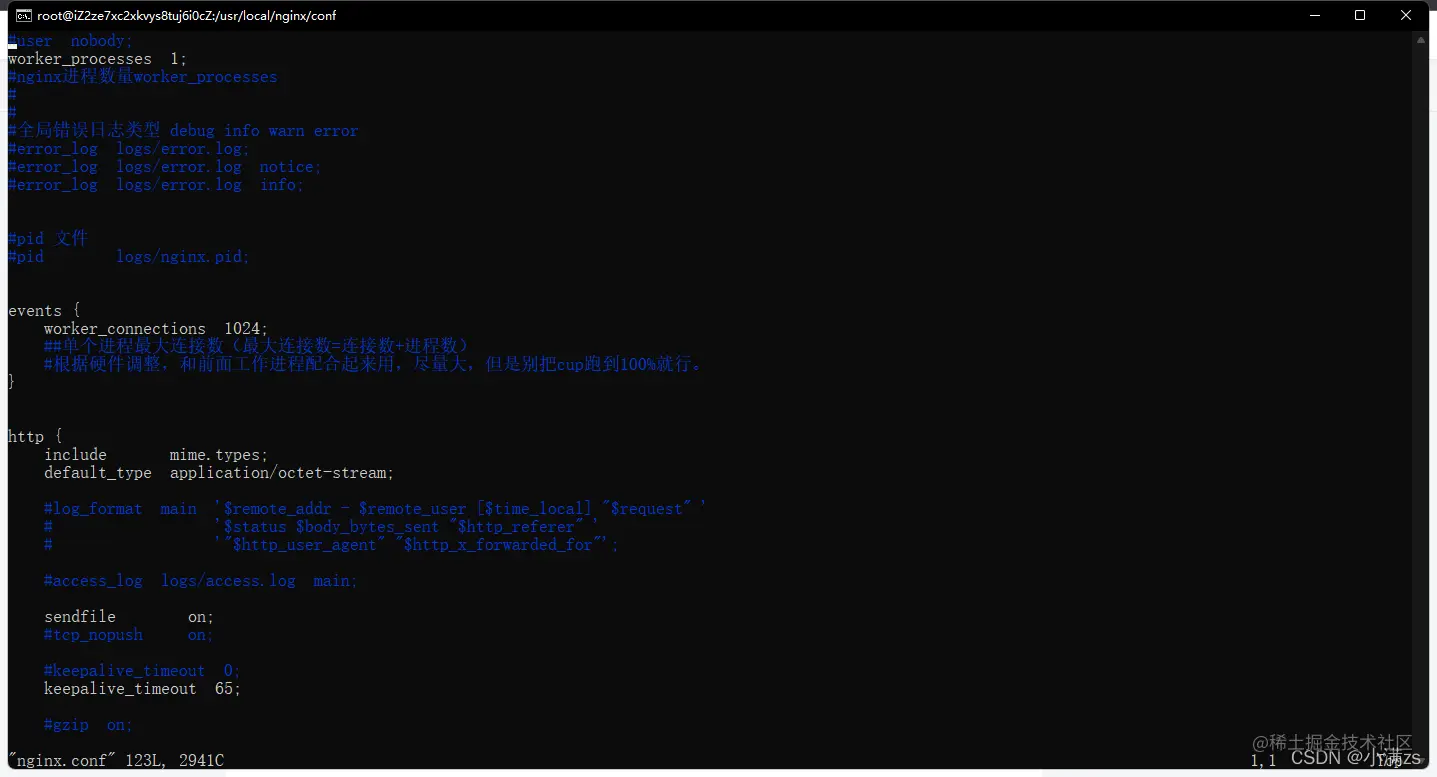
Task: Click the '#user nobody;' line
Action: point(70,41)
